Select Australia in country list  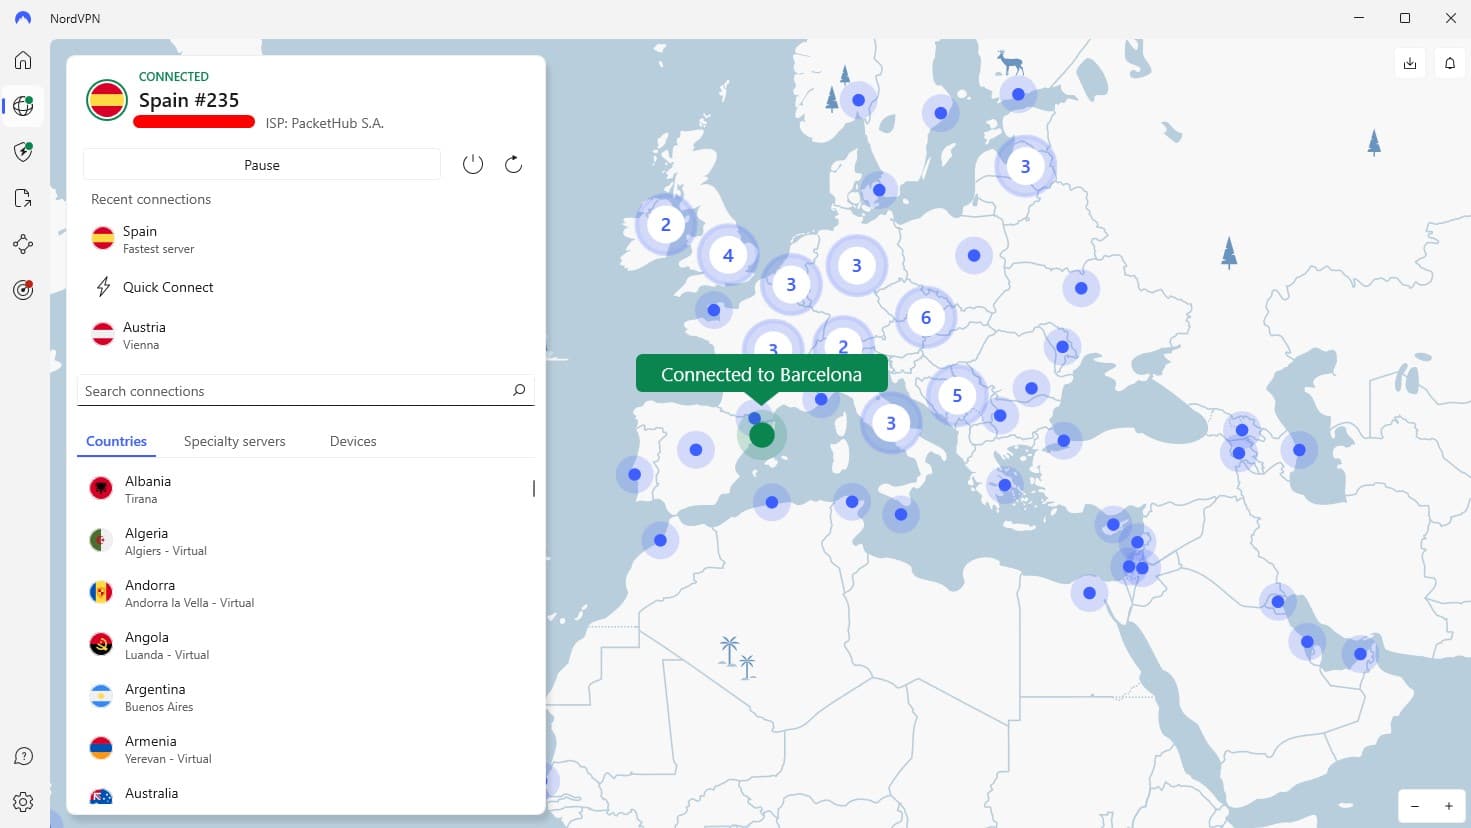pyautogui.click(x=306, y=795)
